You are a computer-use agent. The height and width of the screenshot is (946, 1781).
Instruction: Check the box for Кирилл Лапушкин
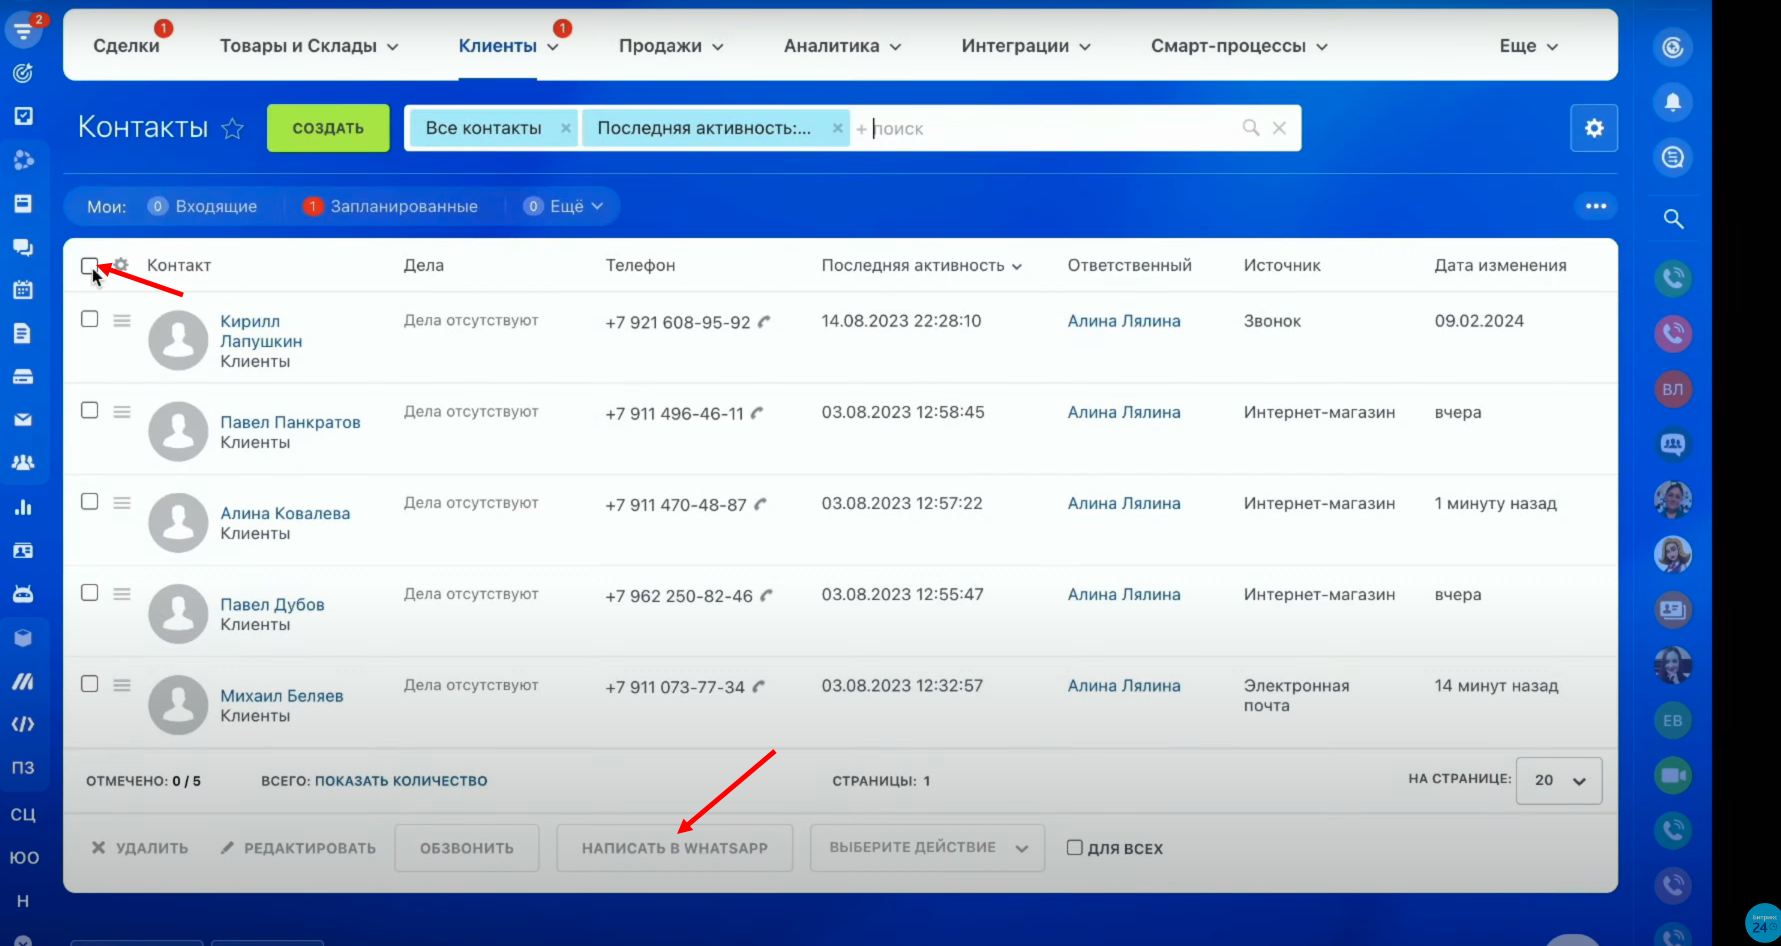(89, 319)
